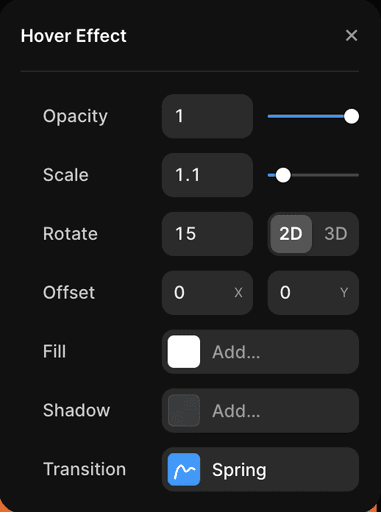Viewport: 381px width, 512px height.
Task: Click the empty Shadow swatch
Action: coord(184,411)
